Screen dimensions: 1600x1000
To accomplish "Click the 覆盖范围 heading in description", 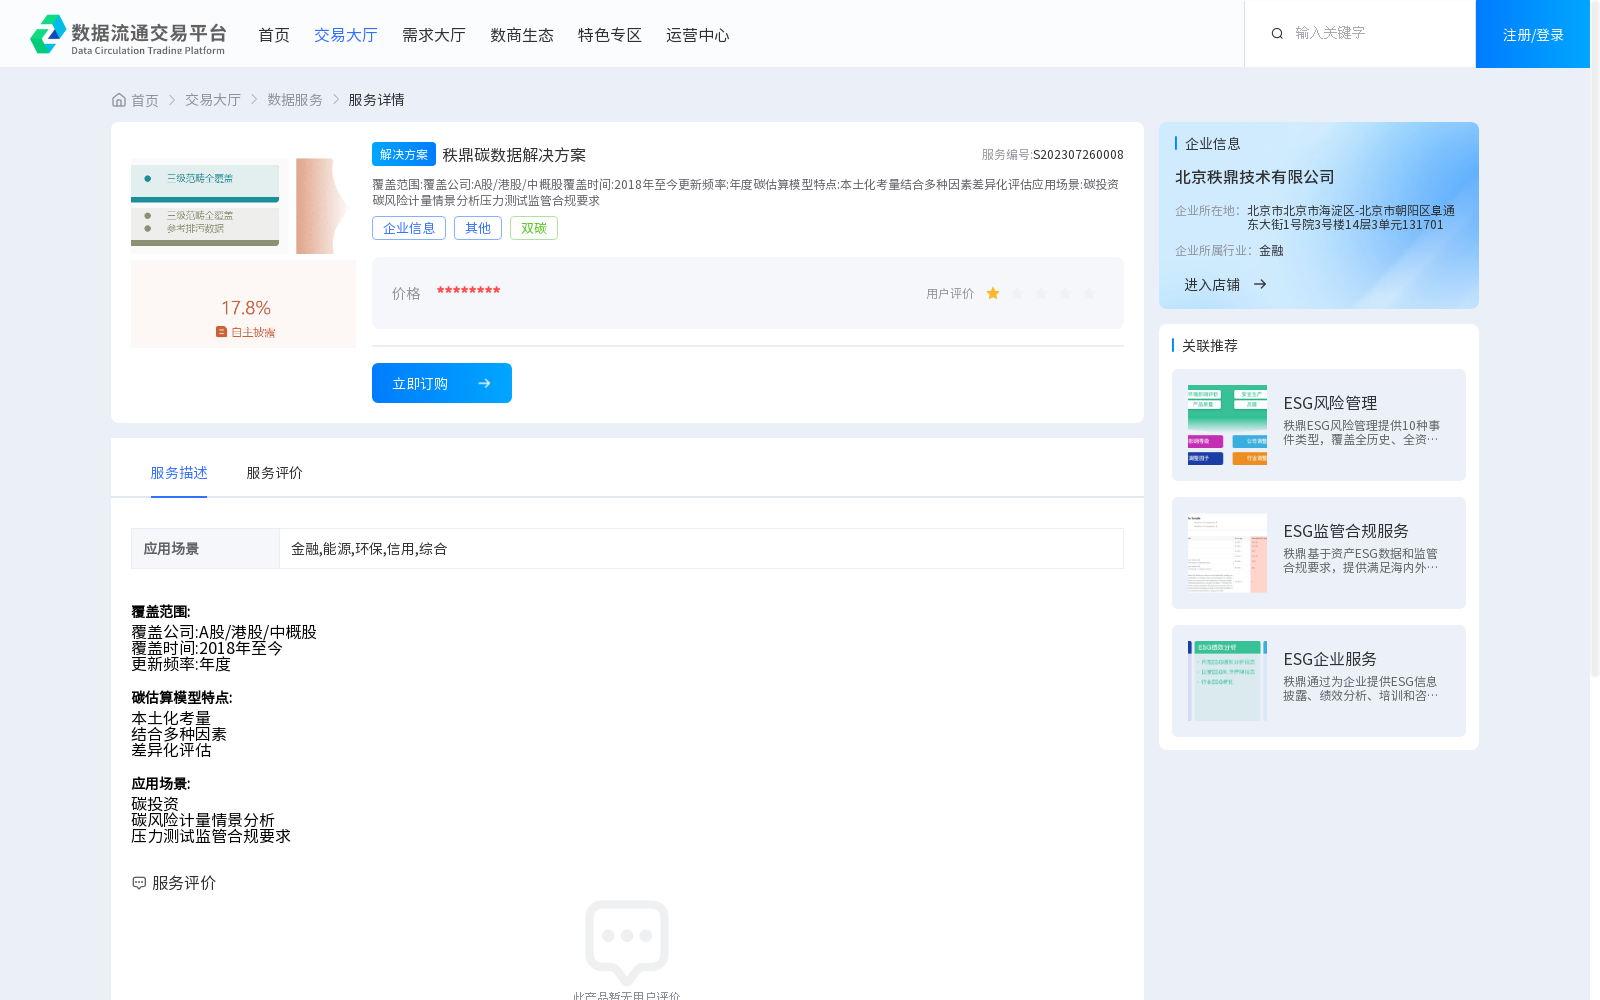I will coord(161,612).
